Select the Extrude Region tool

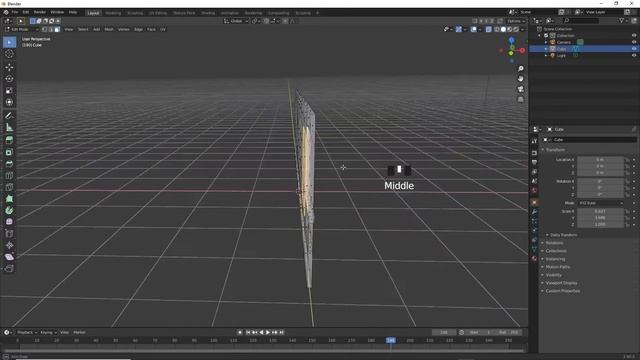pyautogui.click(x=9, y=140)
